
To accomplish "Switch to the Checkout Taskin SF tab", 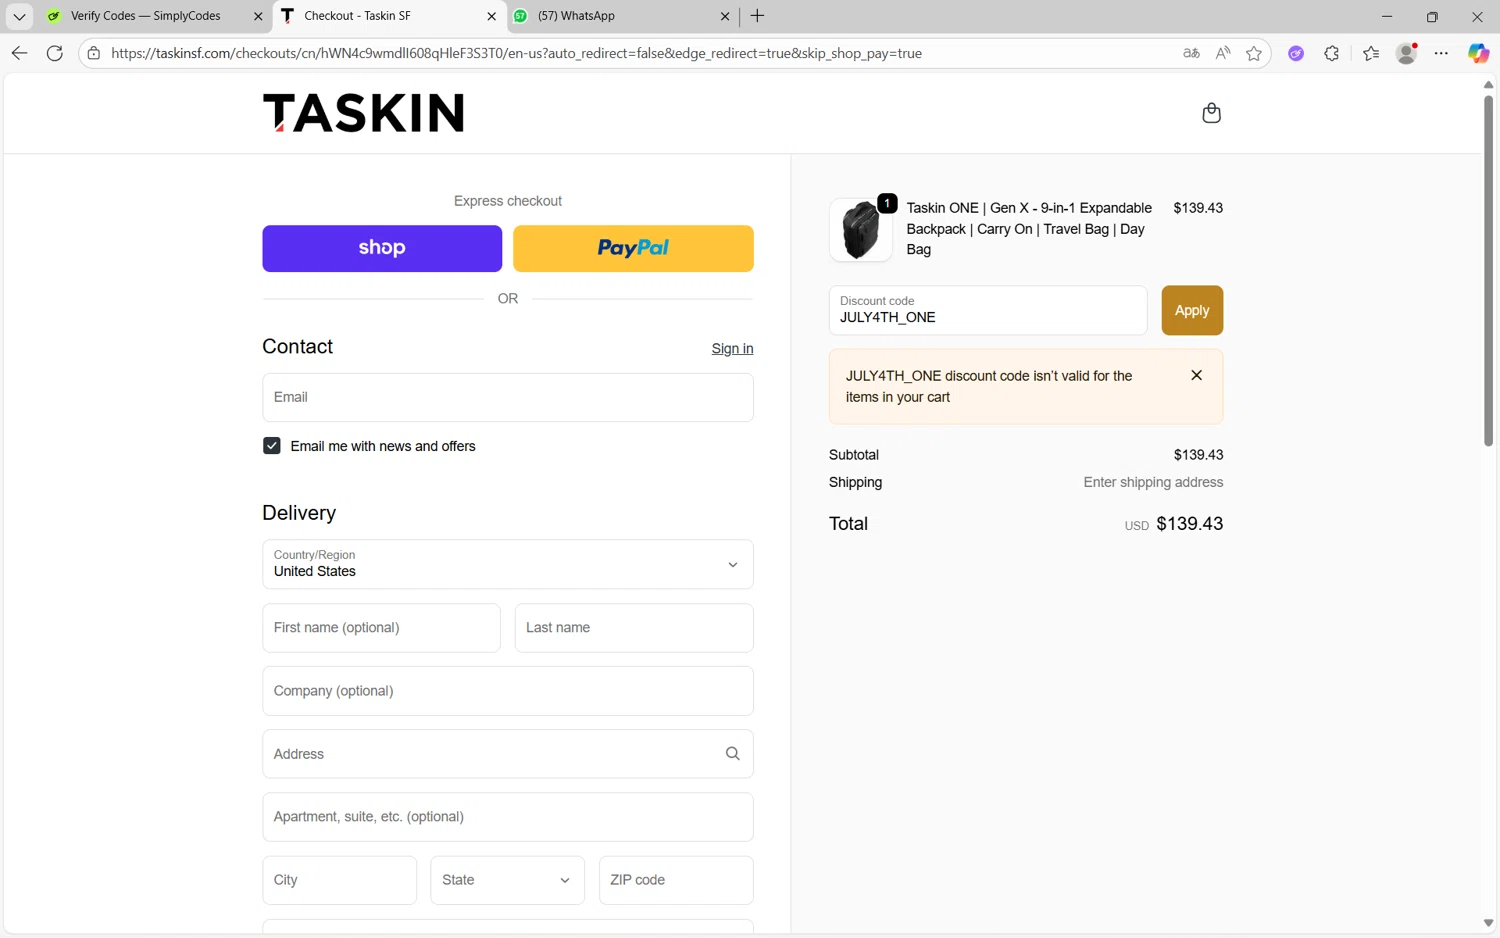I will [388, 16].
